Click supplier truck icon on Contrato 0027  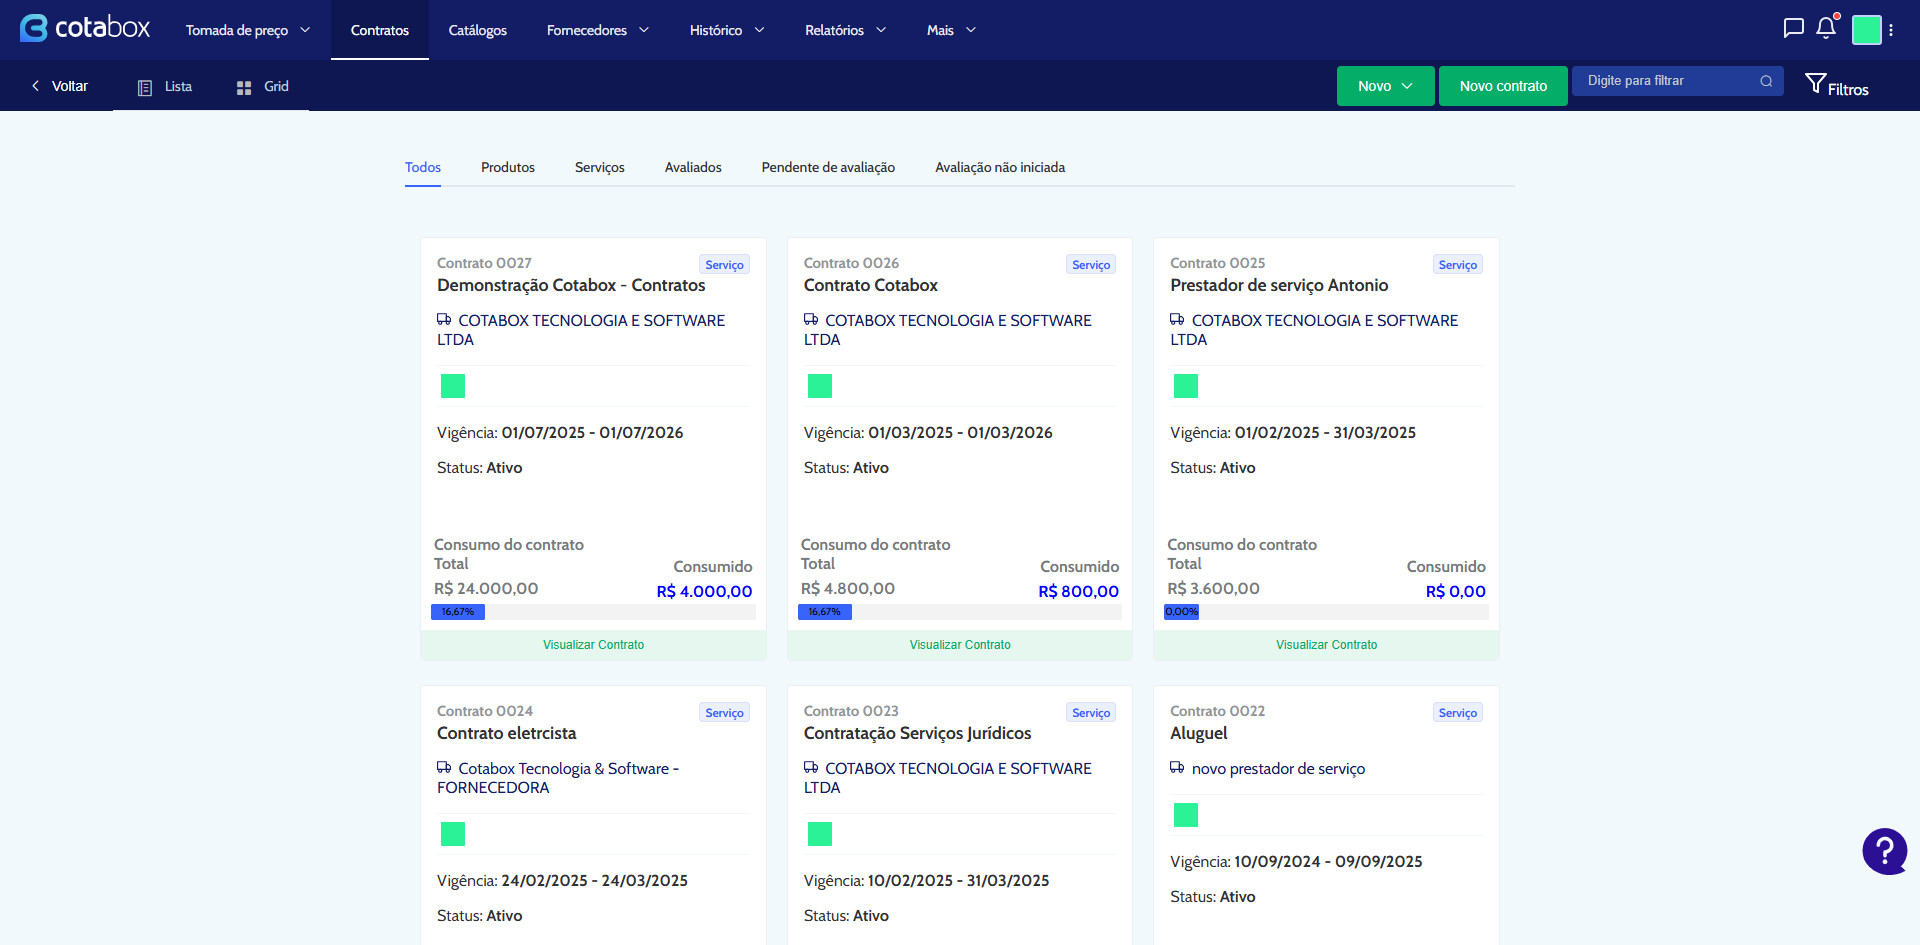click(444, 320)
